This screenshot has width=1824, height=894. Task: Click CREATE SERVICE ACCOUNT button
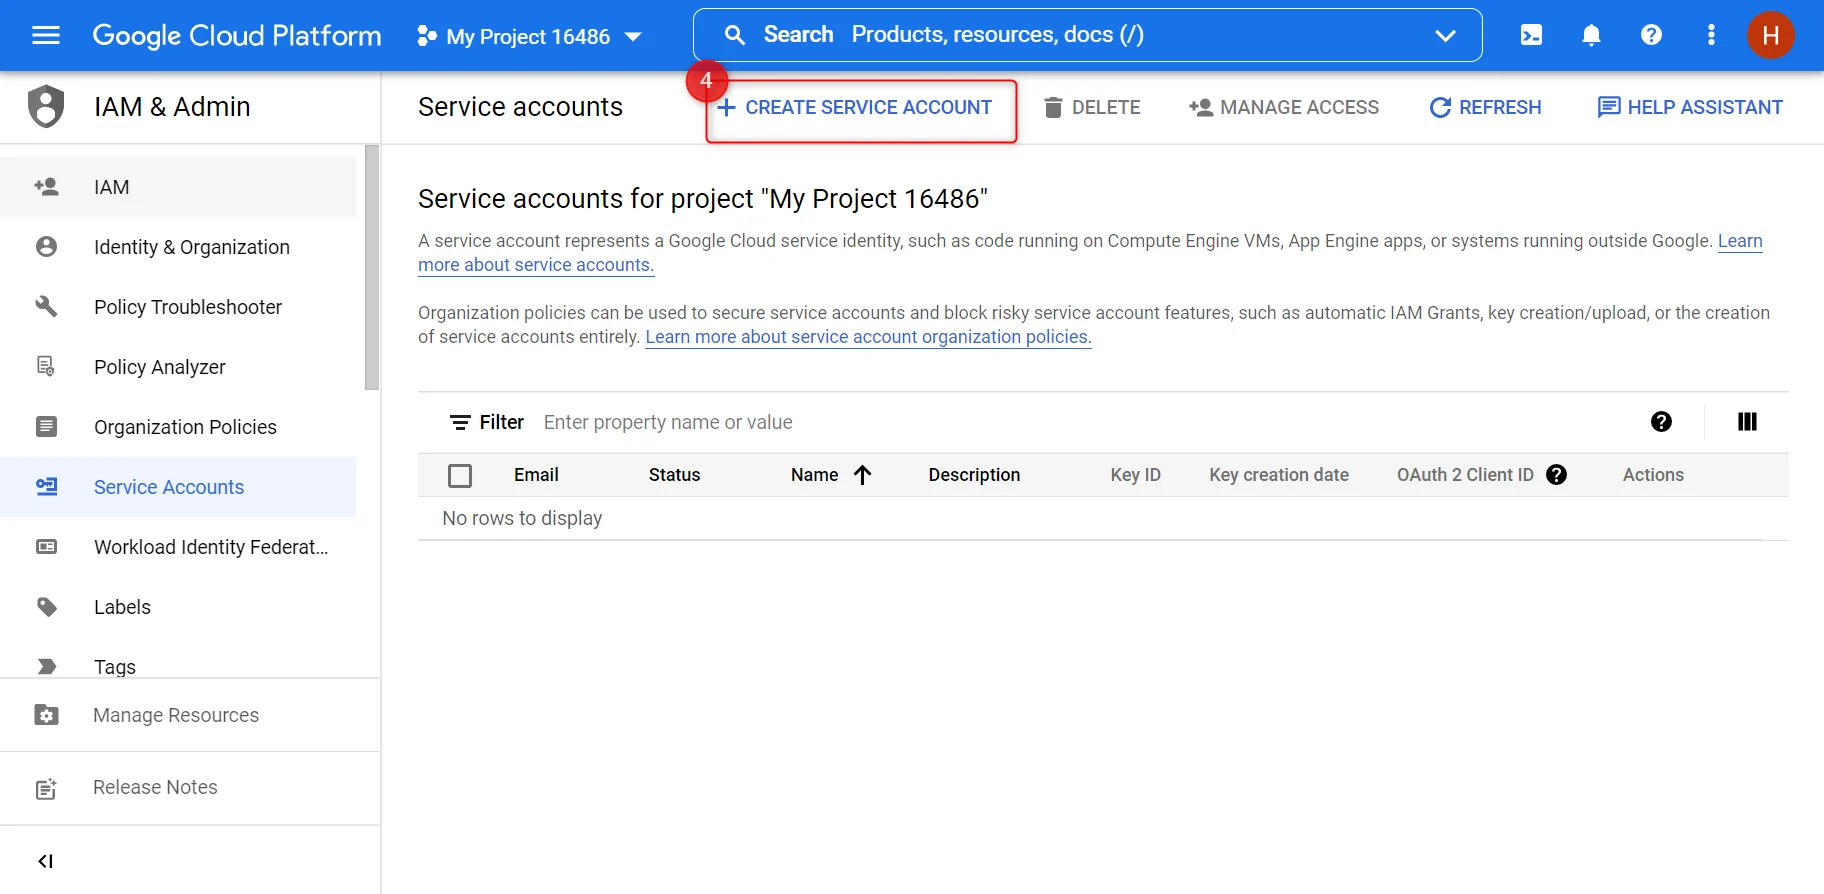pos(855,107)
